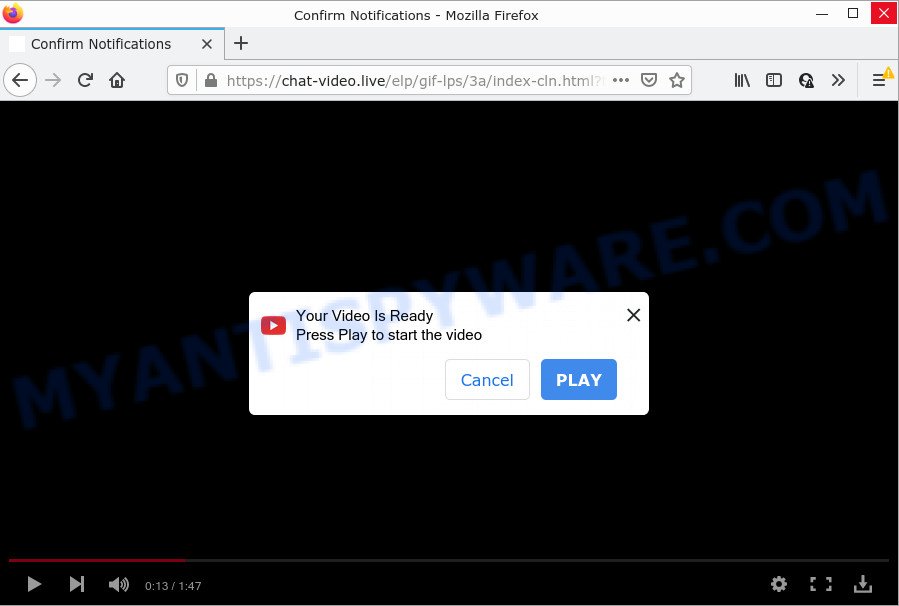Seek on the video progress bar
Image resolution: width=899 pixels, height=606 pixels.
click(x=449, y=560)
